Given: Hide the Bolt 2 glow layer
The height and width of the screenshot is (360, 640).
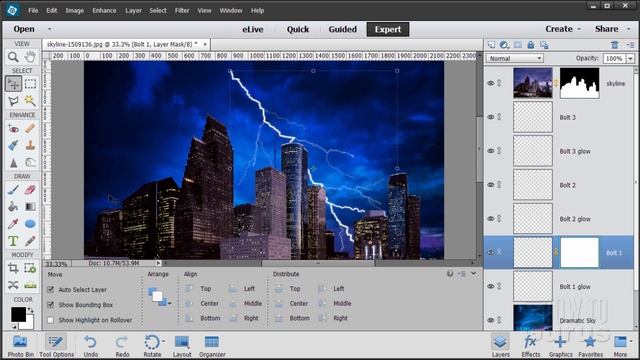Looking at the screenshot, I should point(491,219).
